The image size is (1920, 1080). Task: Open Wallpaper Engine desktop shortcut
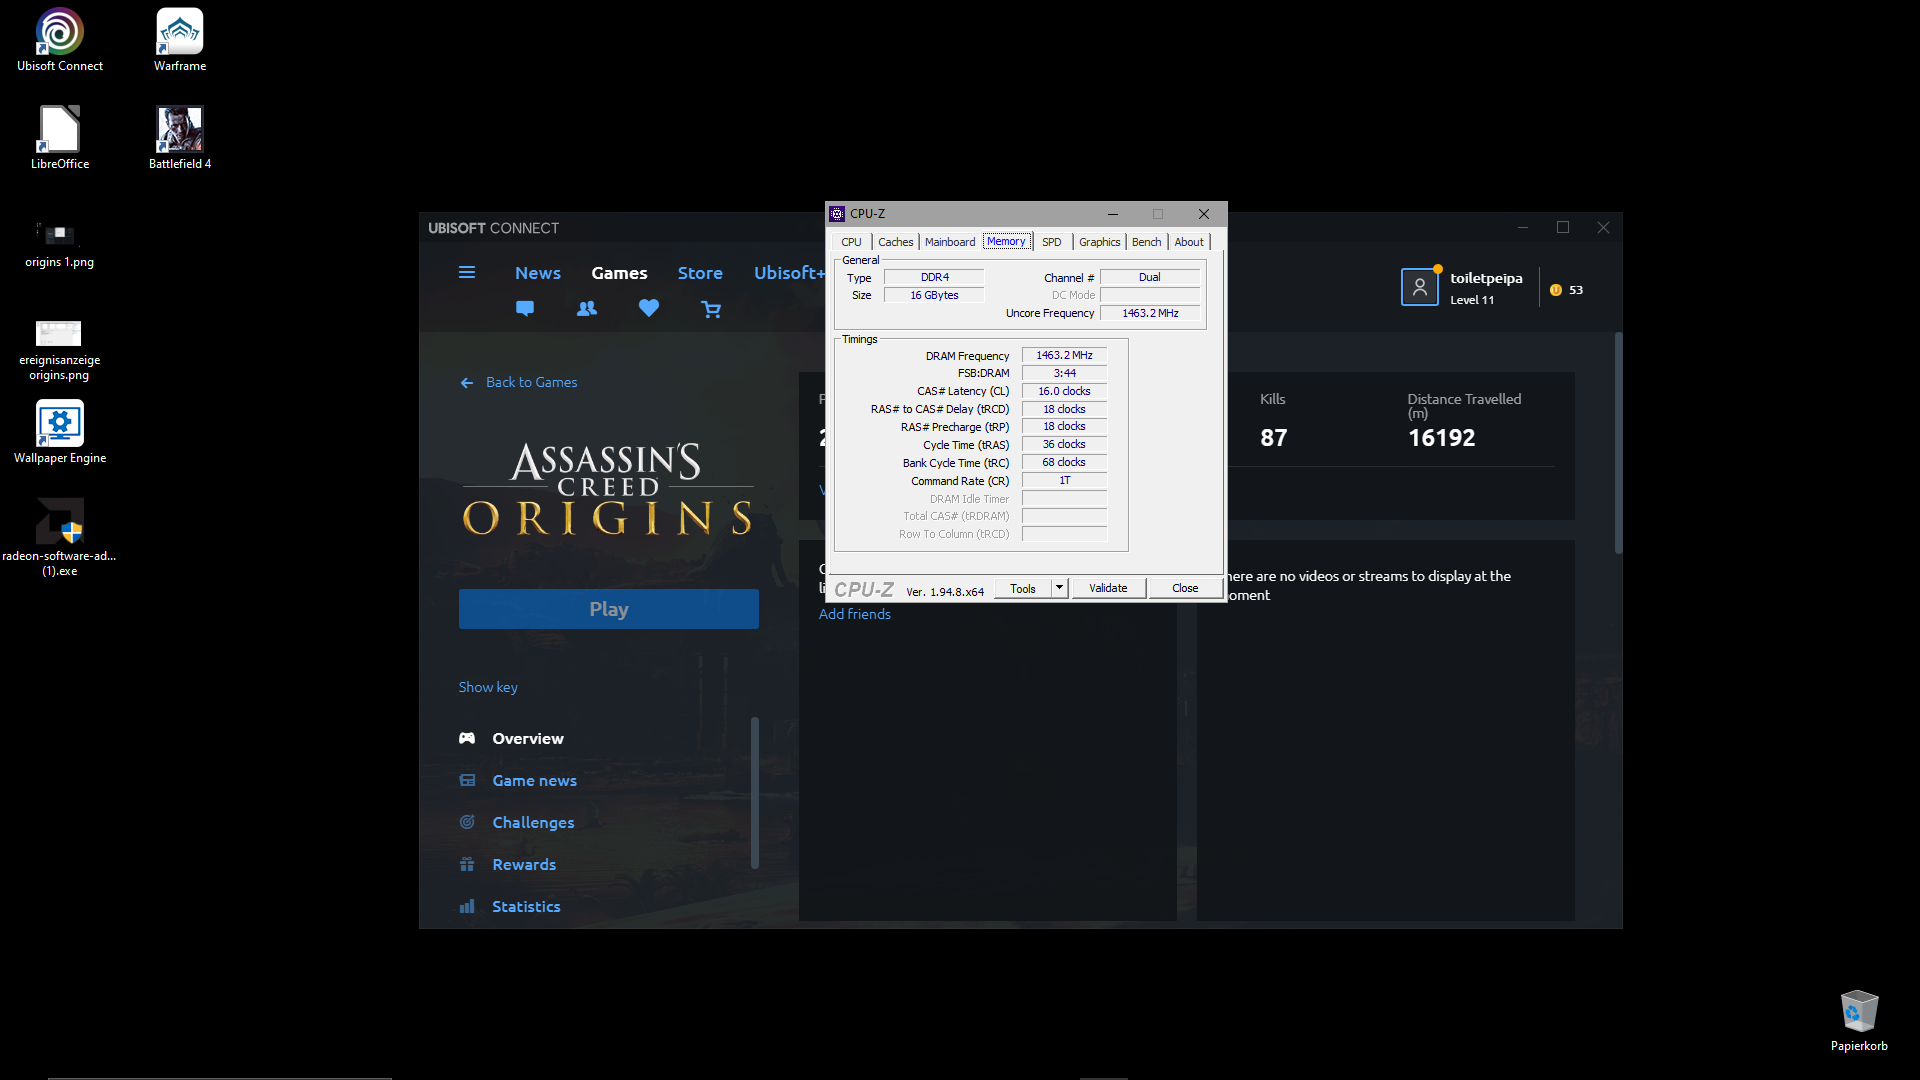click(x=60, y=433)
